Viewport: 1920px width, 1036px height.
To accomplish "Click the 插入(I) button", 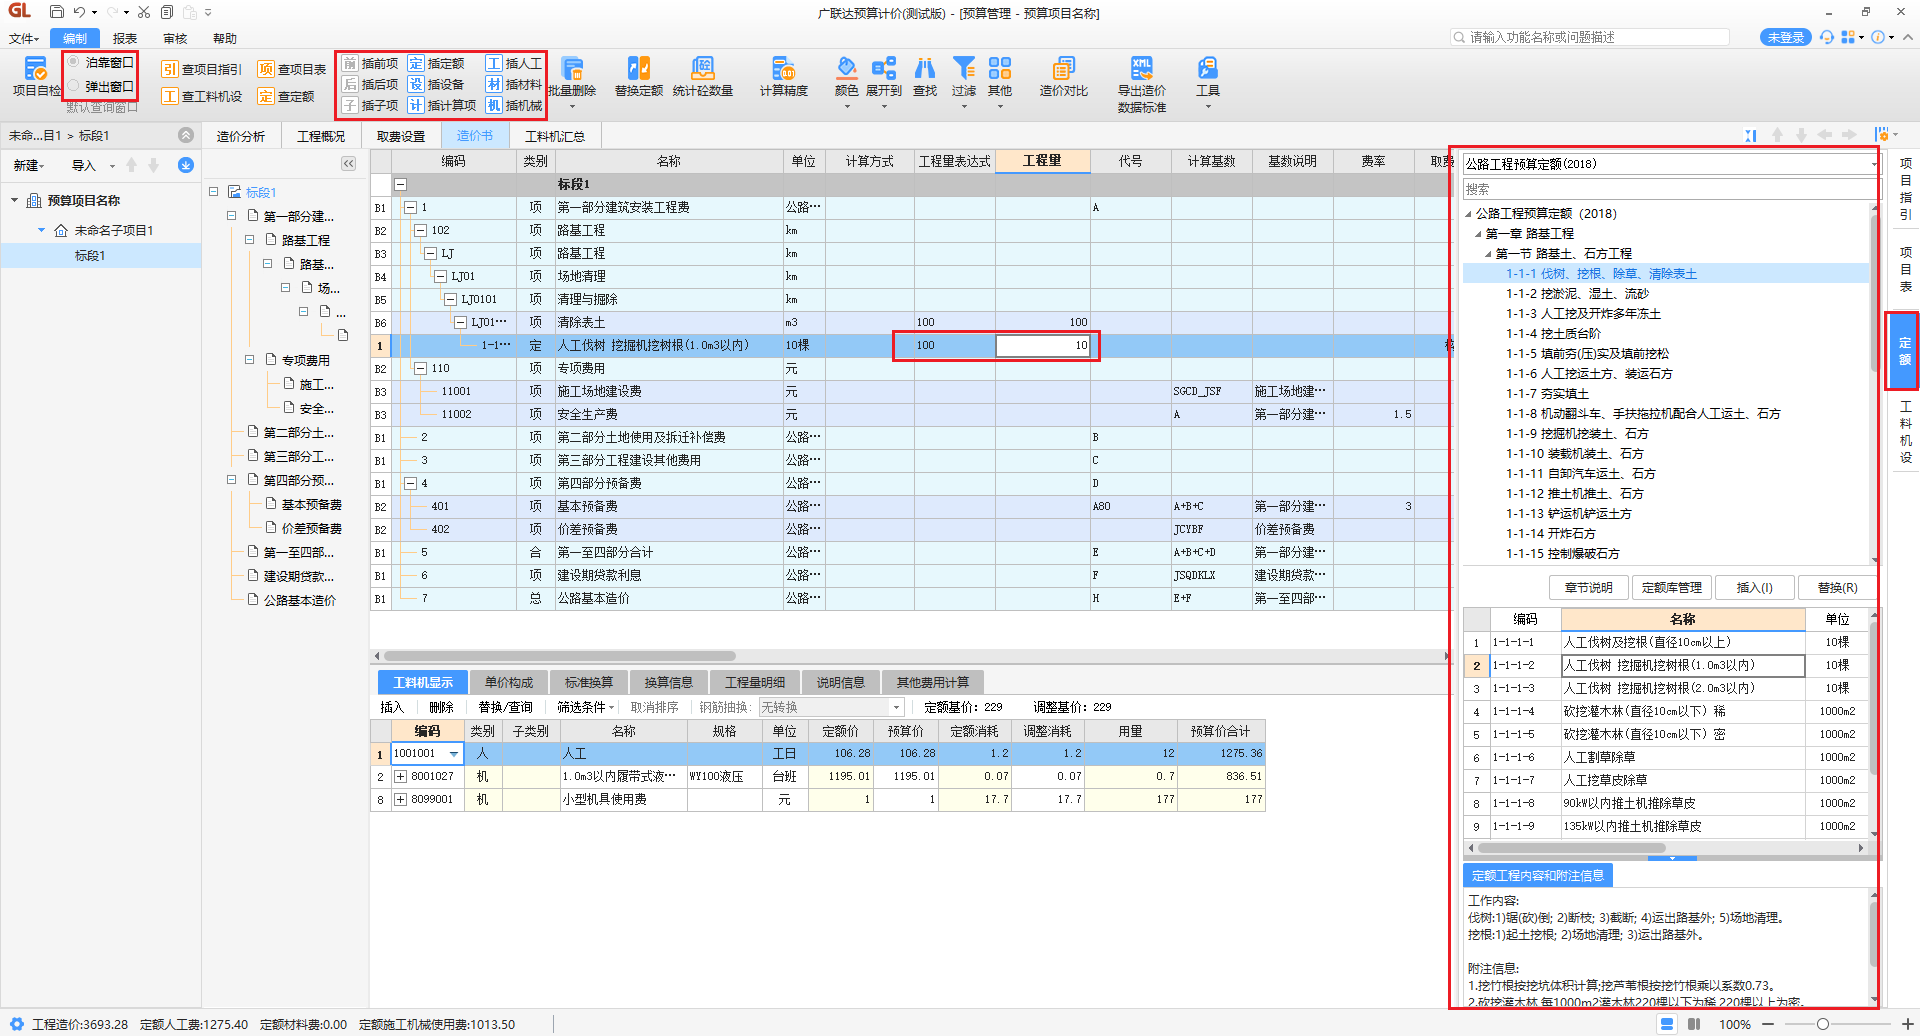I will click(x=1755, y=588).
